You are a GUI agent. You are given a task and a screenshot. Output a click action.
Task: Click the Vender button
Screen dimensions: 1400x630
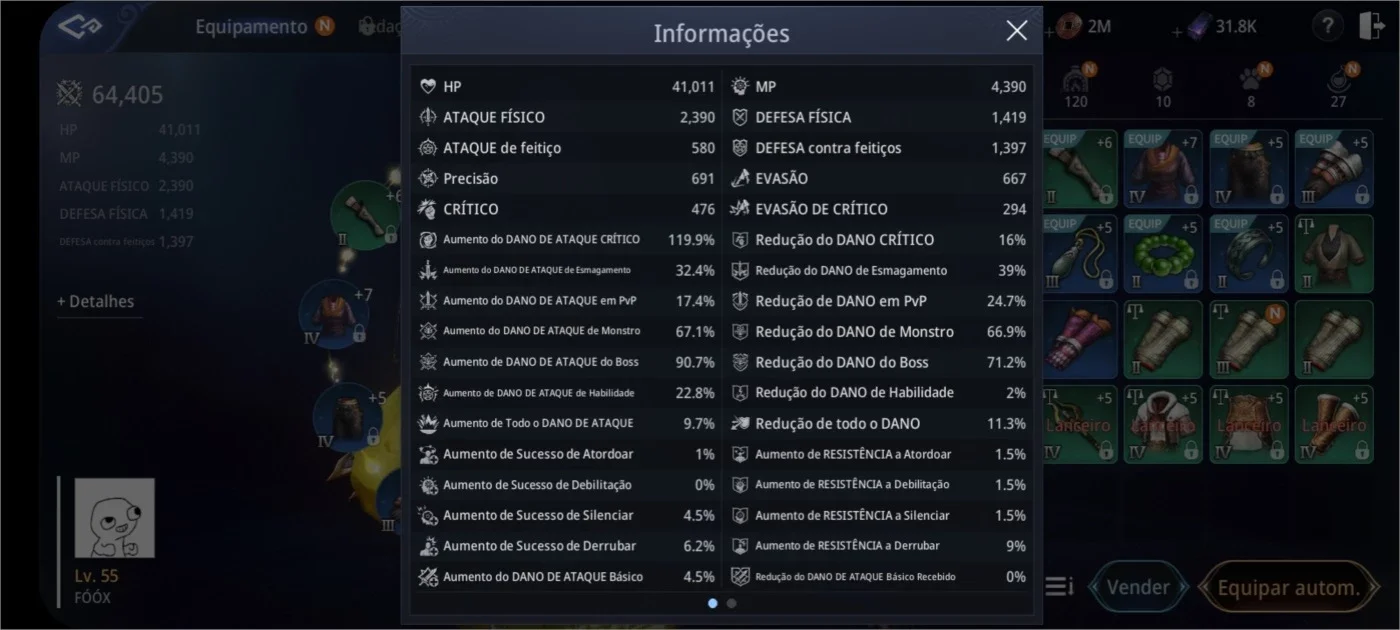[1138, 587]
